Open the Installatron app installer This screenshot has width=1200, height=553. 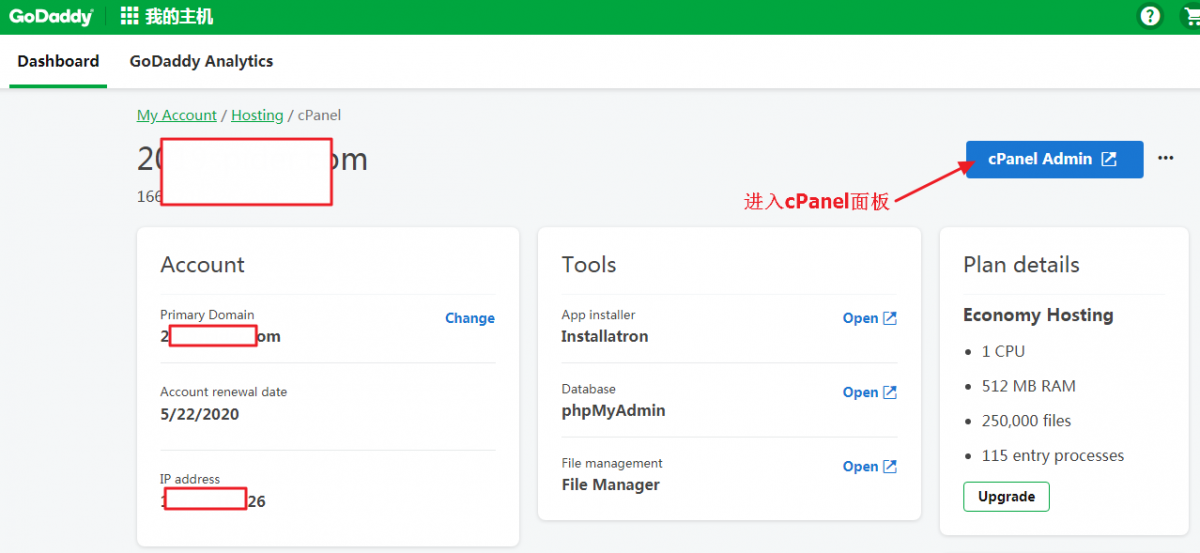(x=860, y=318)
